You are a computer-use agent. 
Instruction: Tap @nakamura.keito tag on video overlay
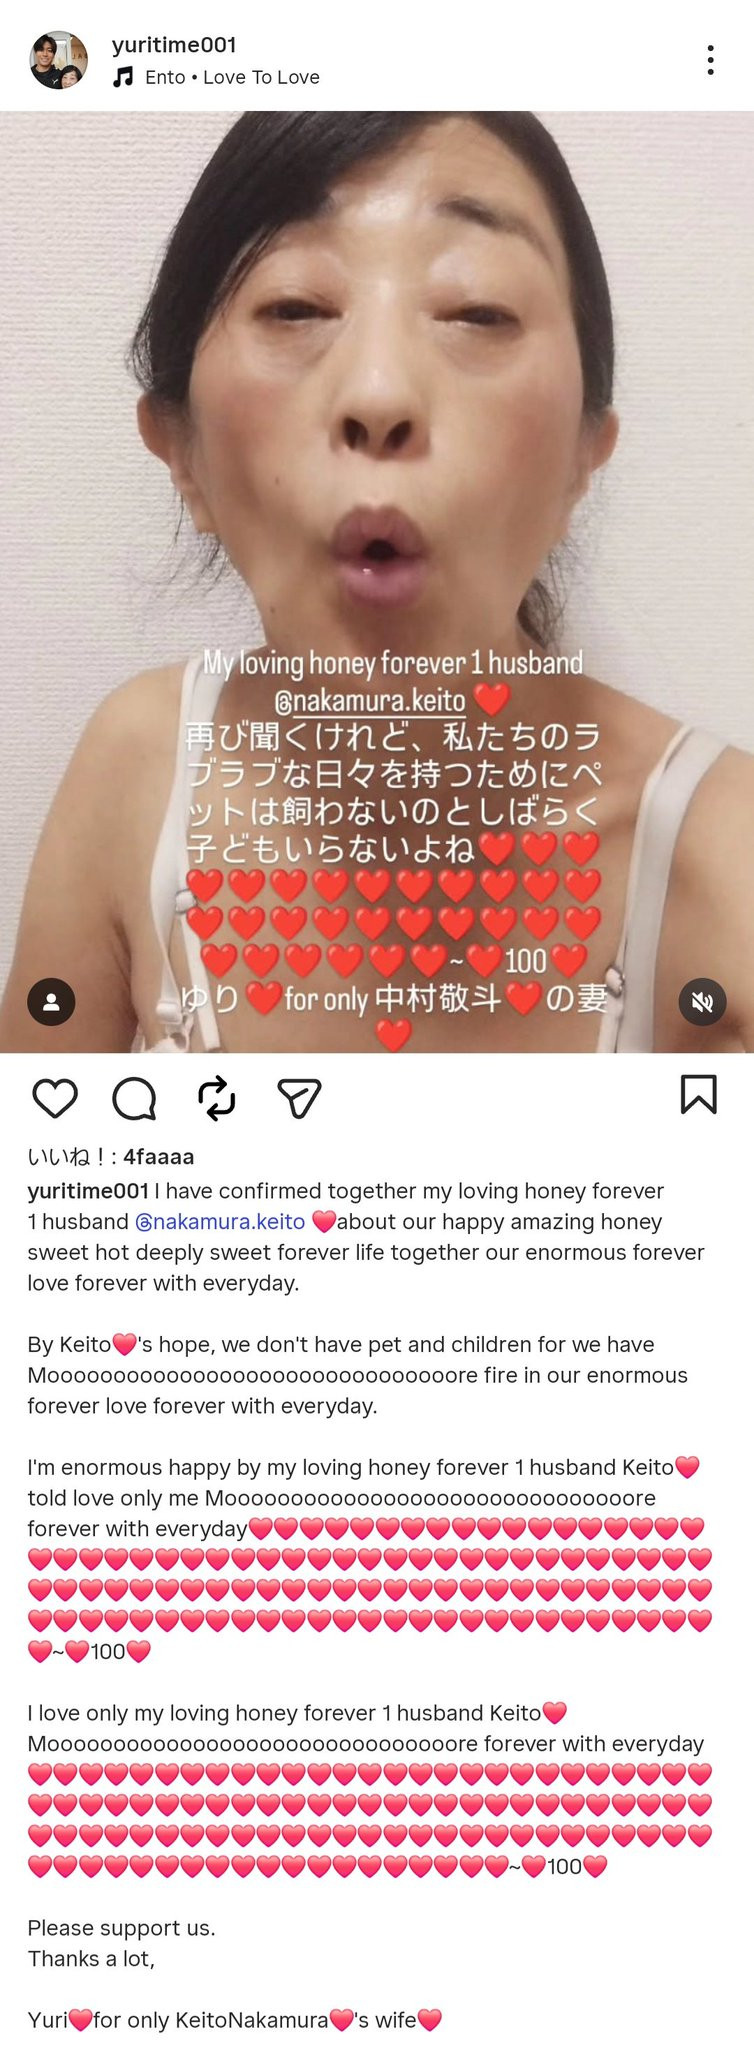point(370,700)
